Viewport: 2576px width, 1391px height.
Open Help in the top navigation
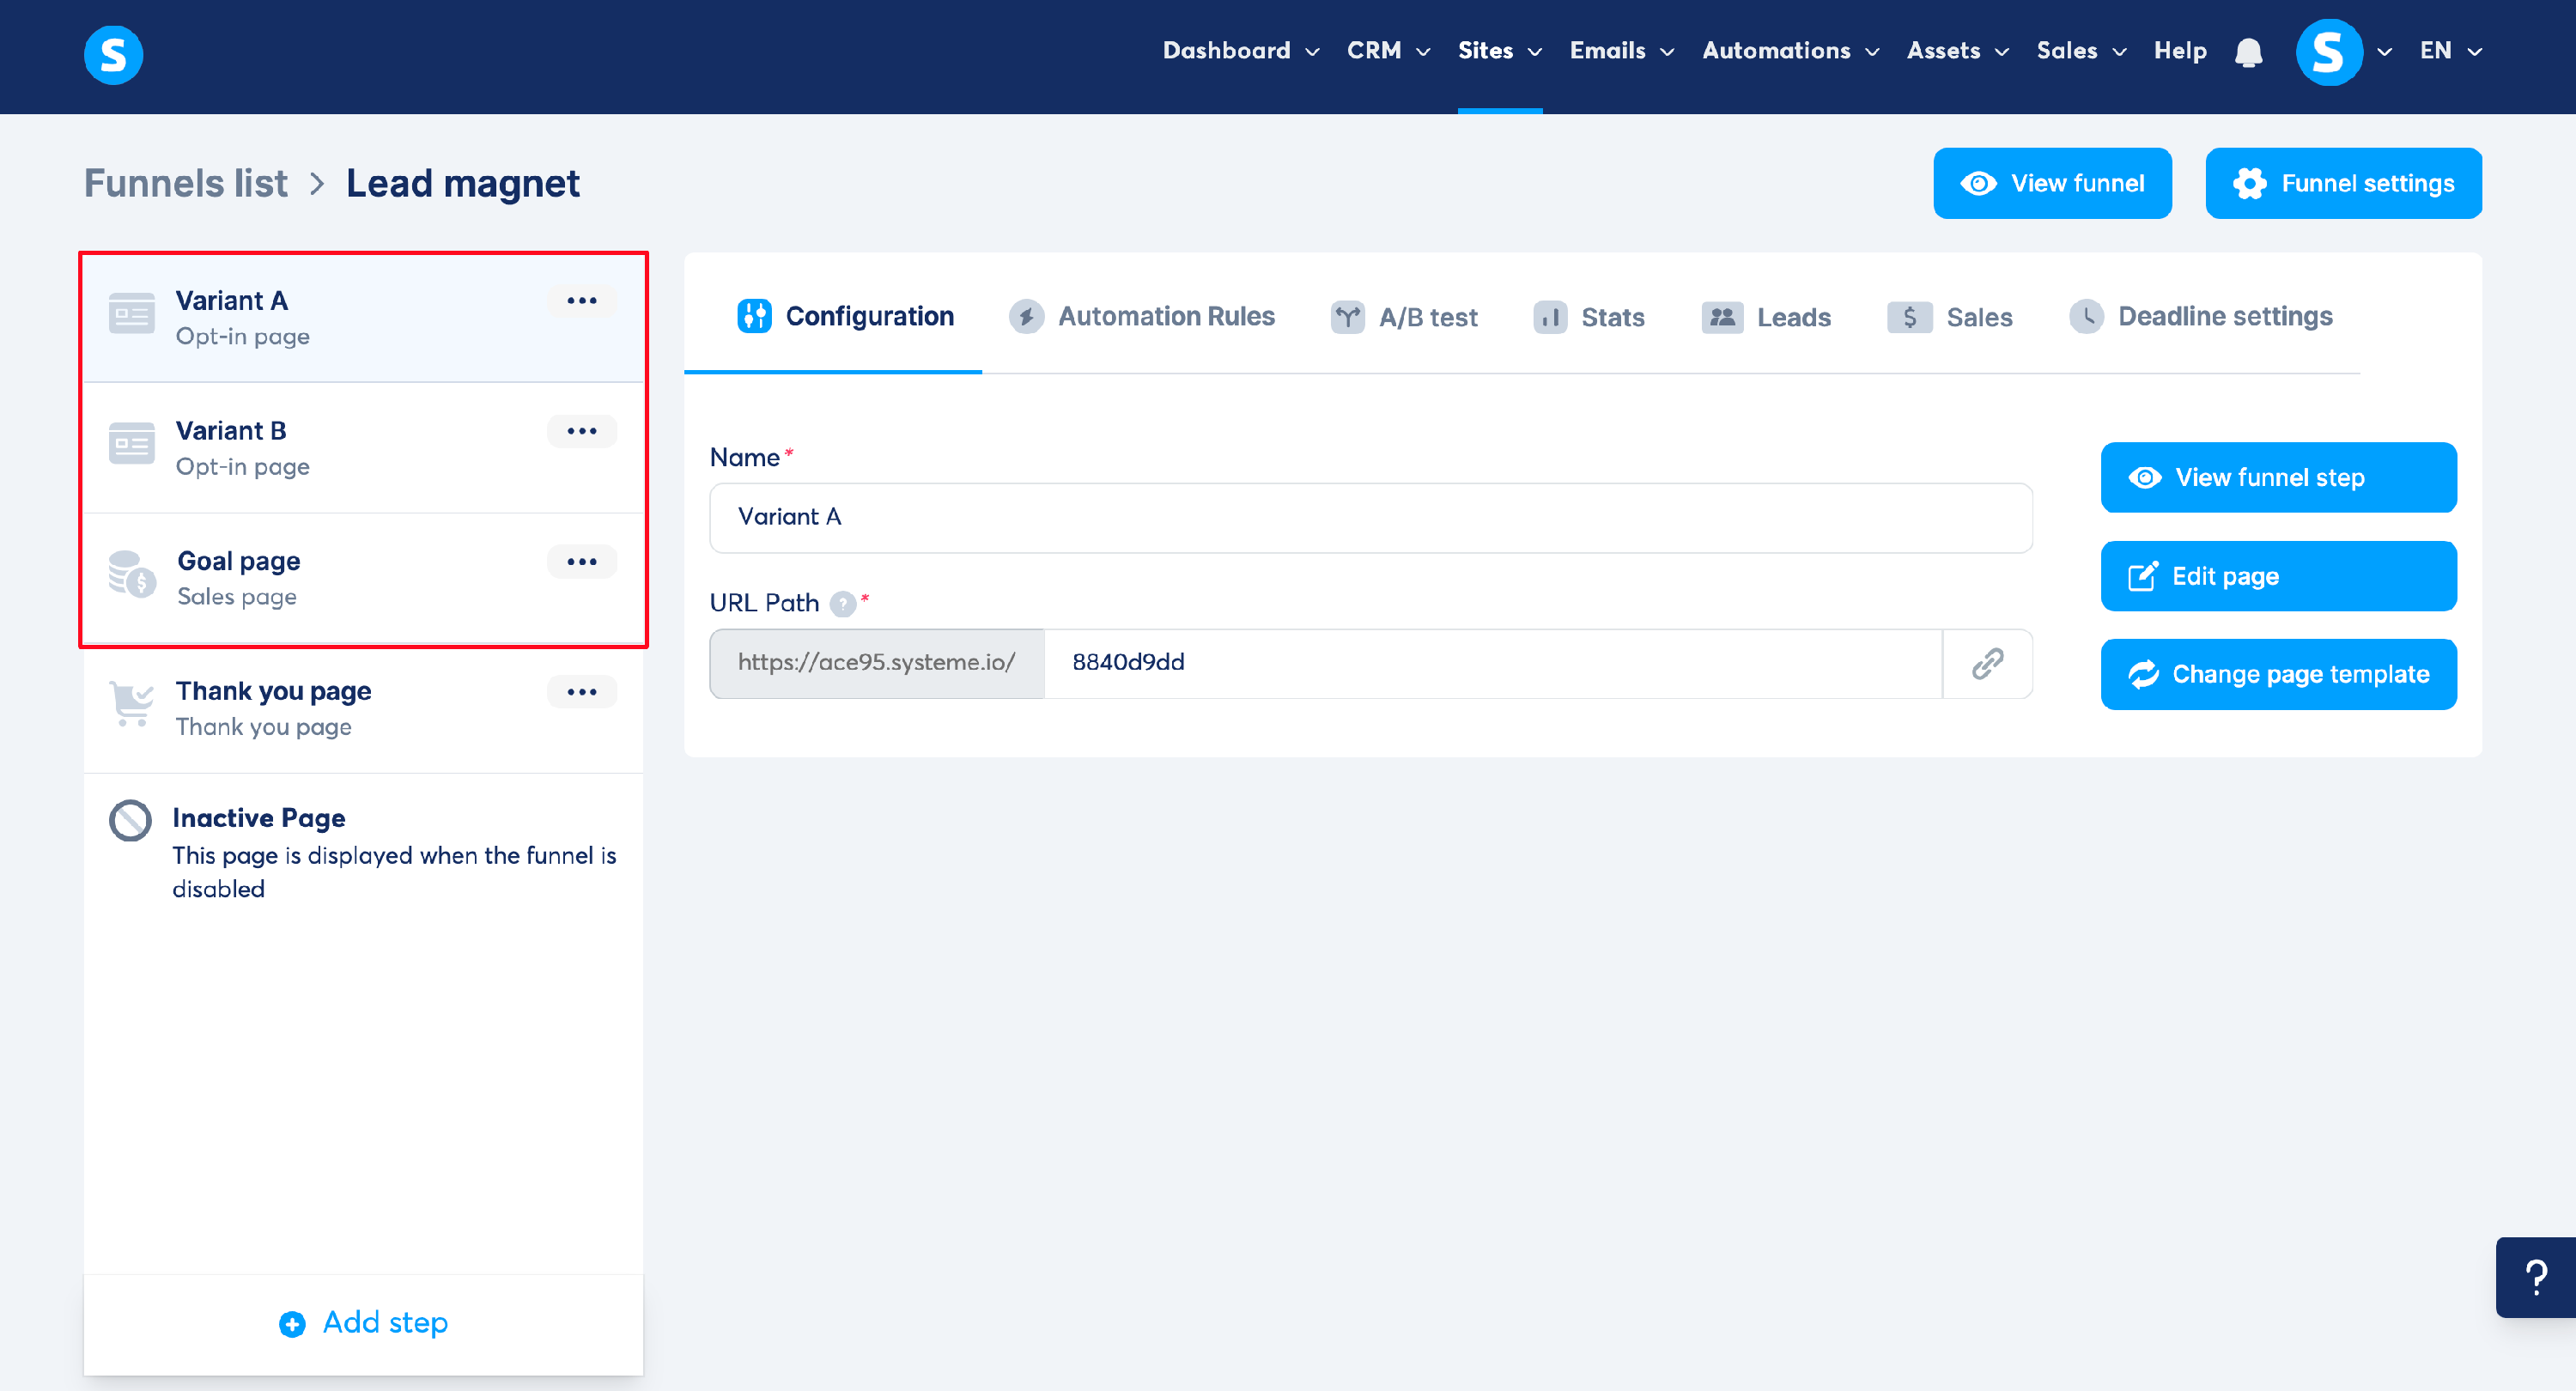click(2180, 51)
